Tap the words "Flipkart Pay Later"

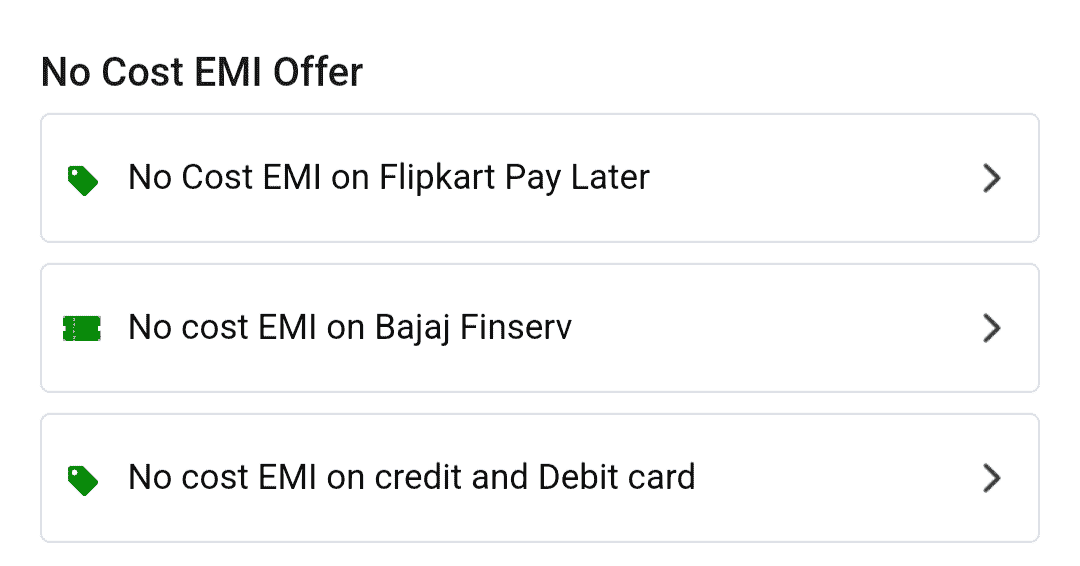click(x=514, y=178)
